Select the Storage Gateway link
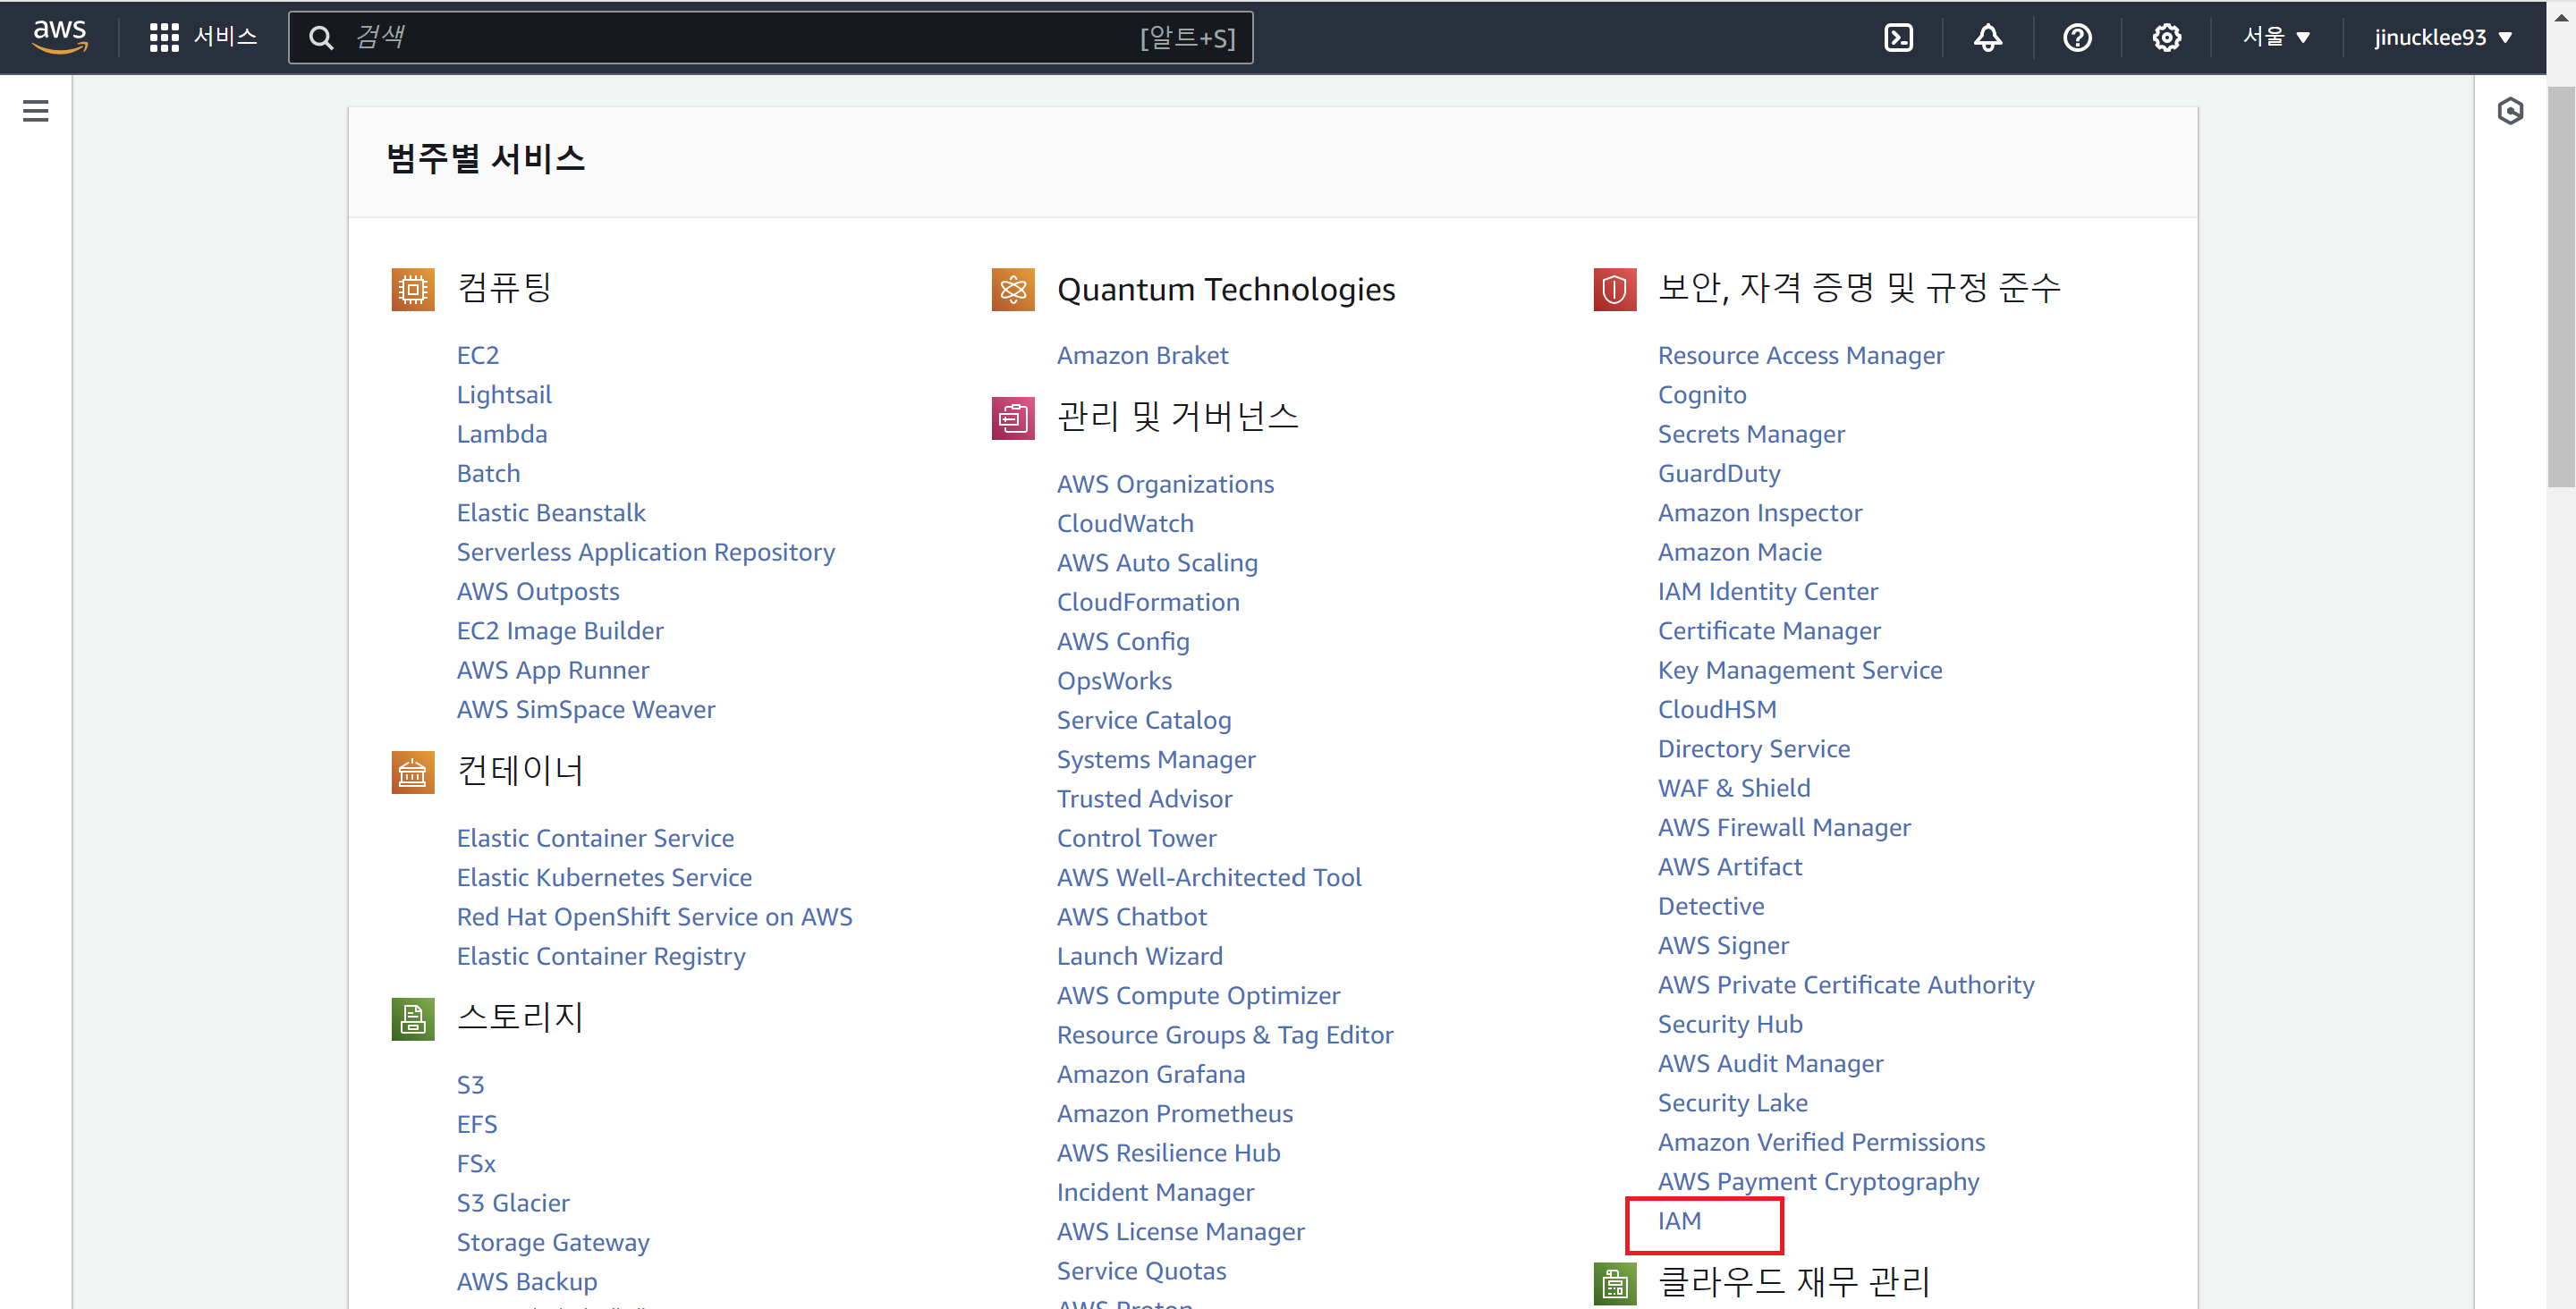 [553, 1242]
